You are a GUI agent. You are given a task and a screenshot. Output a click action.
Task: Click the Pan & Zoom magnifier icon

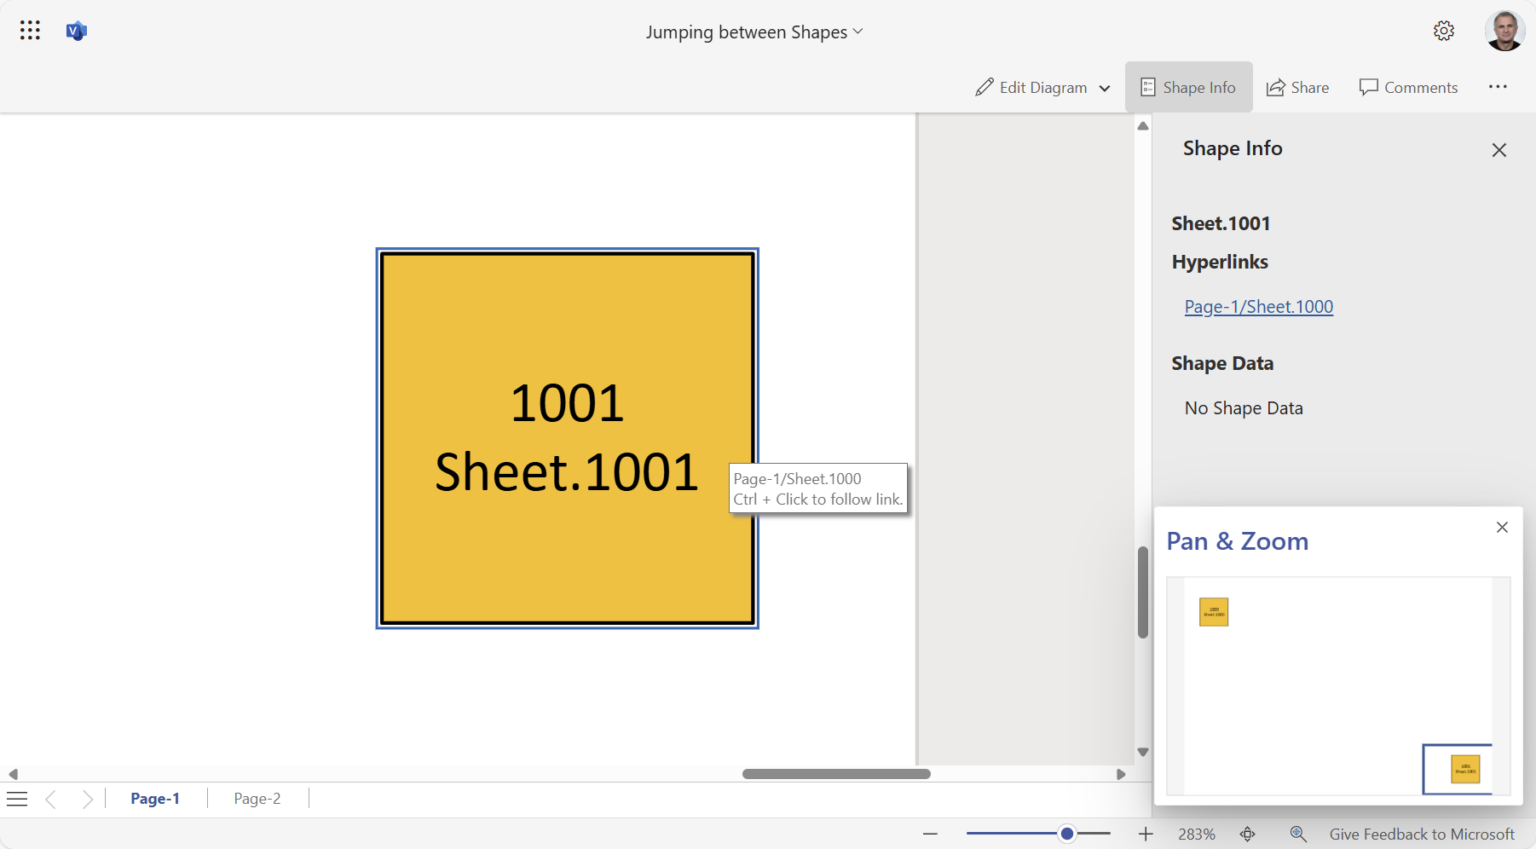pyautogui.click(x=1298, y=833)
